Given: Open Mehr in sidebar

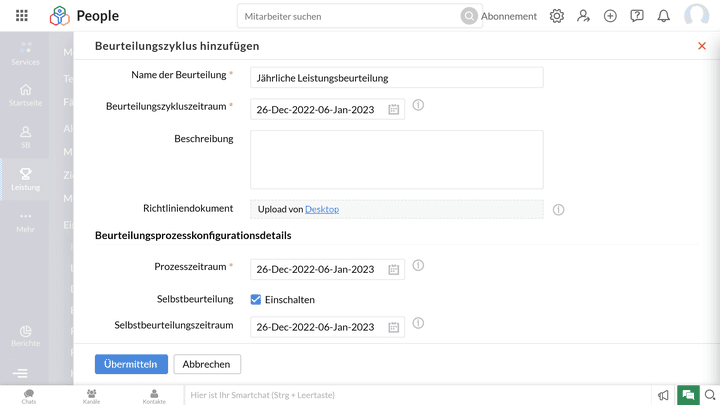Looking at the screenshot, I should [x=25, y=222].
